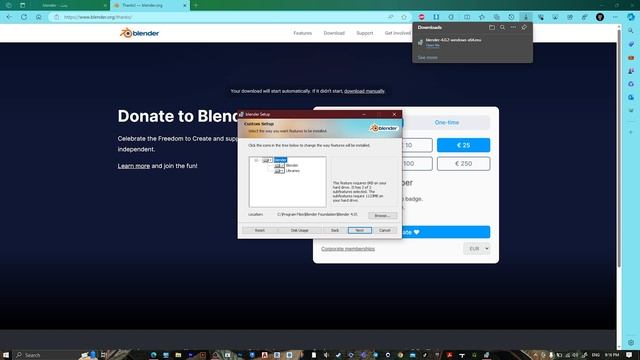The height and width of the screenshot is (360, 640).
Task: Pin the Downloads panel
Action: pyautogui.click(x=524, y=27)
